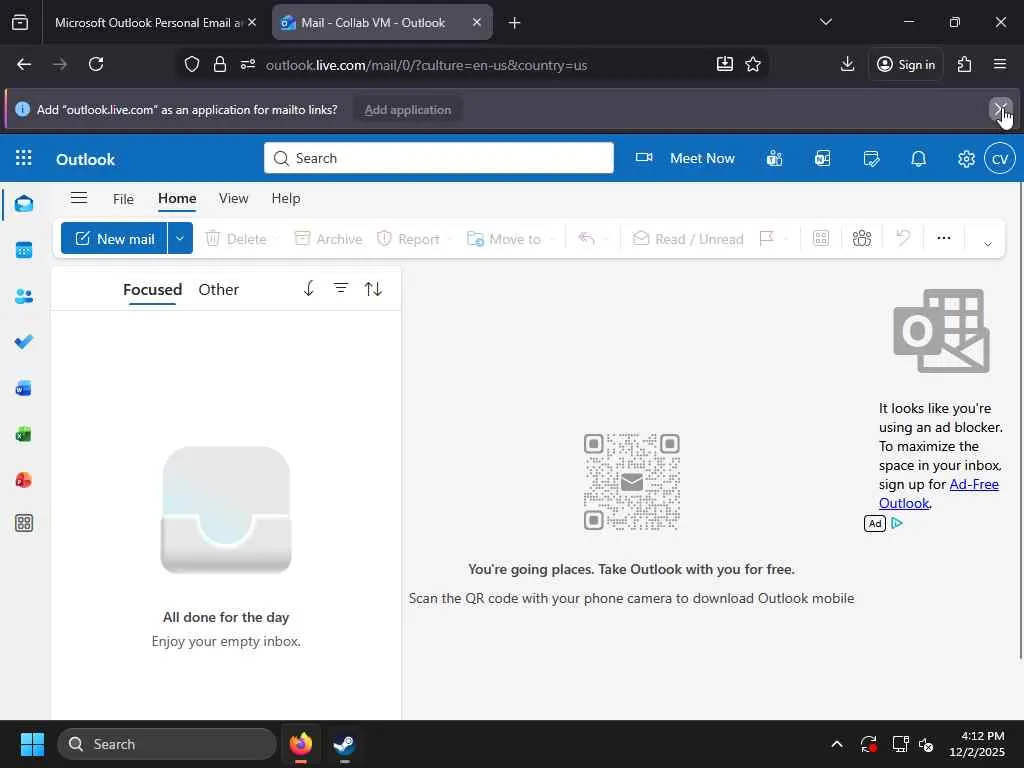Open the Windows Start menu

[32, 744]
